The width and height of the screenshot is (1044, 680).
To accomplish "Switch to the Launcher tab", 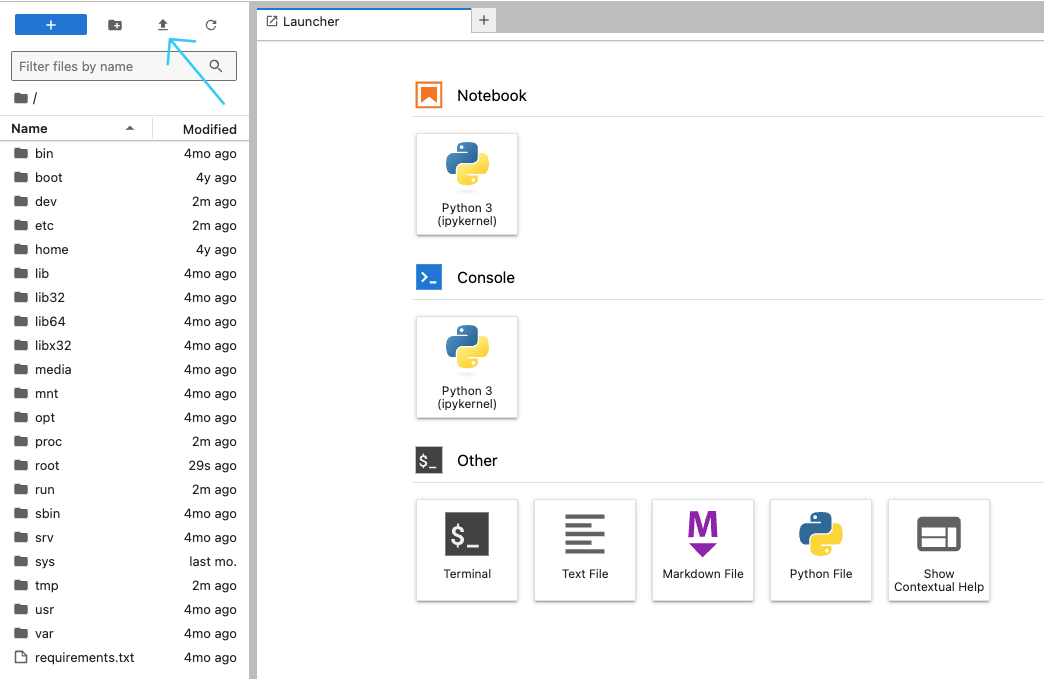I will coord(364,21).
